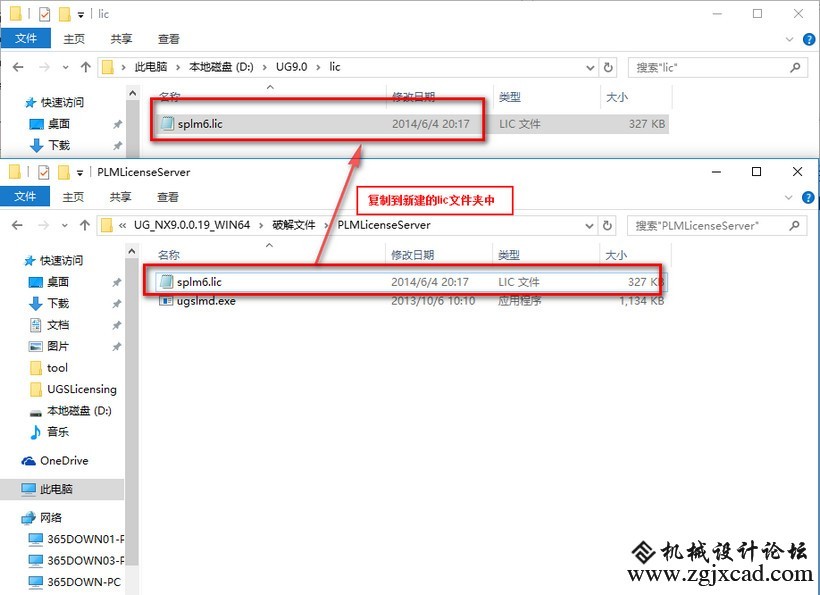This screenshot has width=820, height=595.
Task: Refresh the lic folder view
Action: (x=608, y=67)
